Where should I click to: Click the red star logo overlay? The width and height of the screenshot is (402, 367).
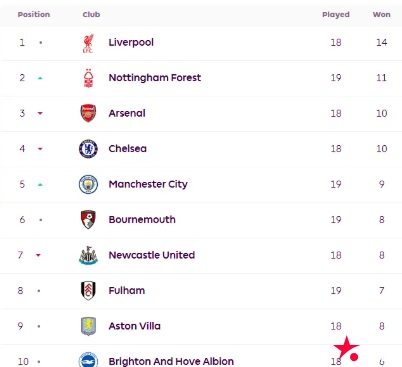[x=347, y=349]
